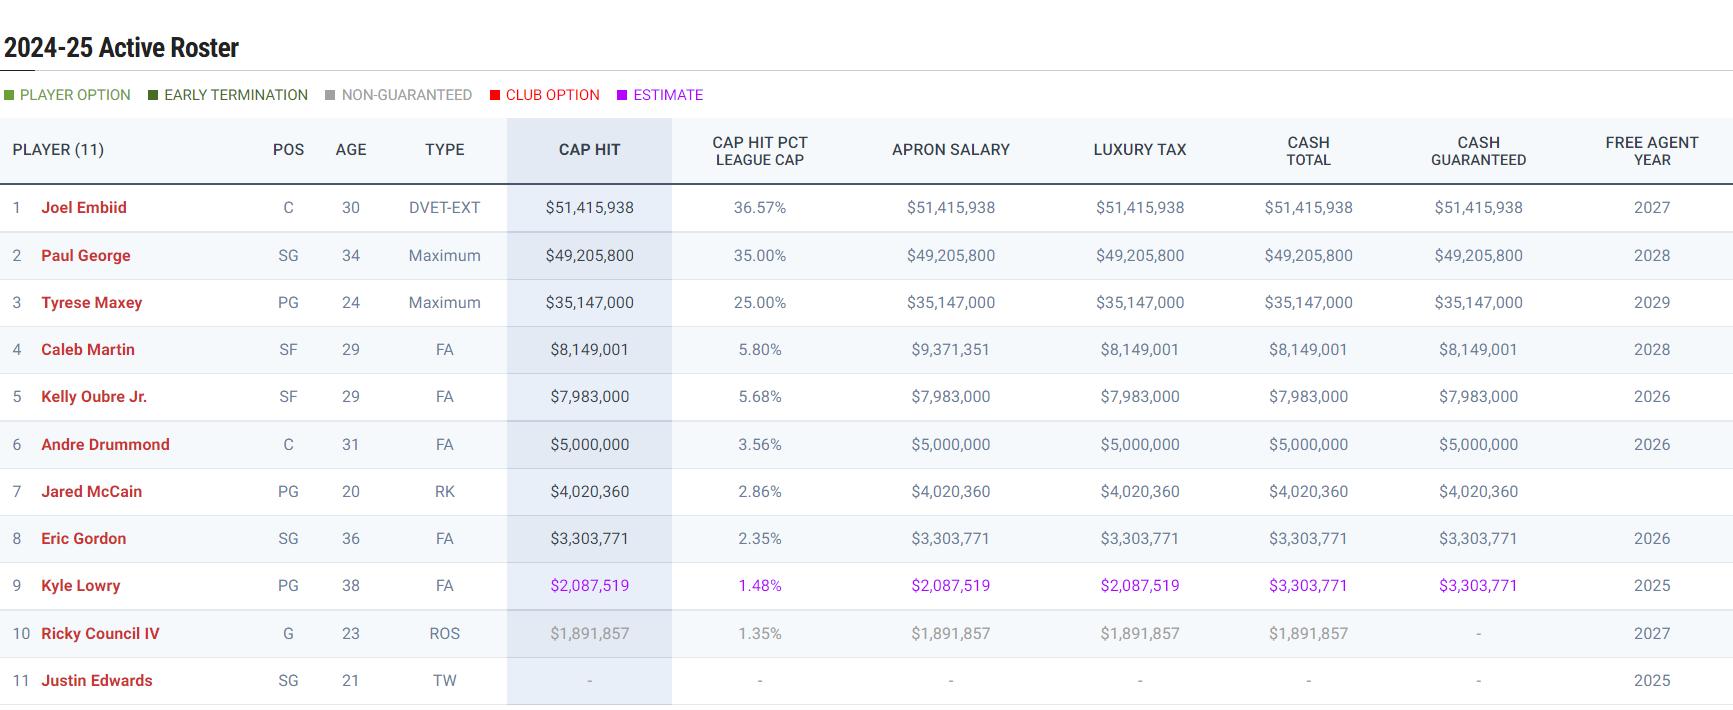Click Tyrese Maxey's $35,147,000 cap hit

[590, 302]
